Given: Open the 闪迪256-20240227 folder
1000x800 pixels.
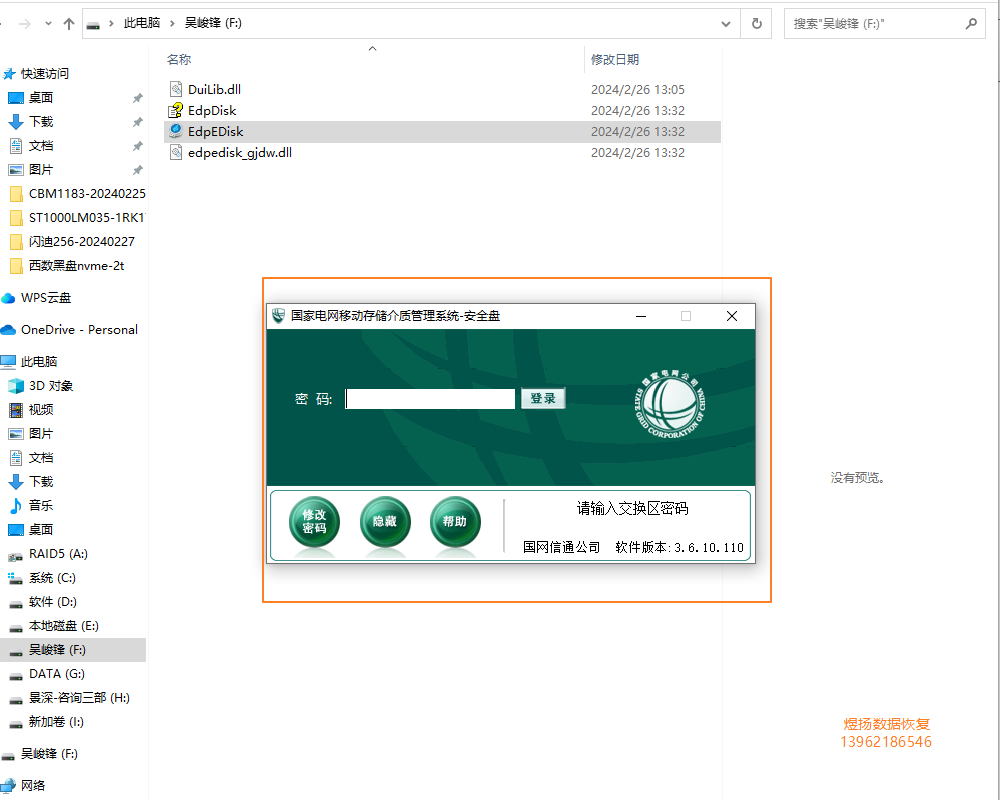Looking at the screenshot, I should [x=82, y=242].
